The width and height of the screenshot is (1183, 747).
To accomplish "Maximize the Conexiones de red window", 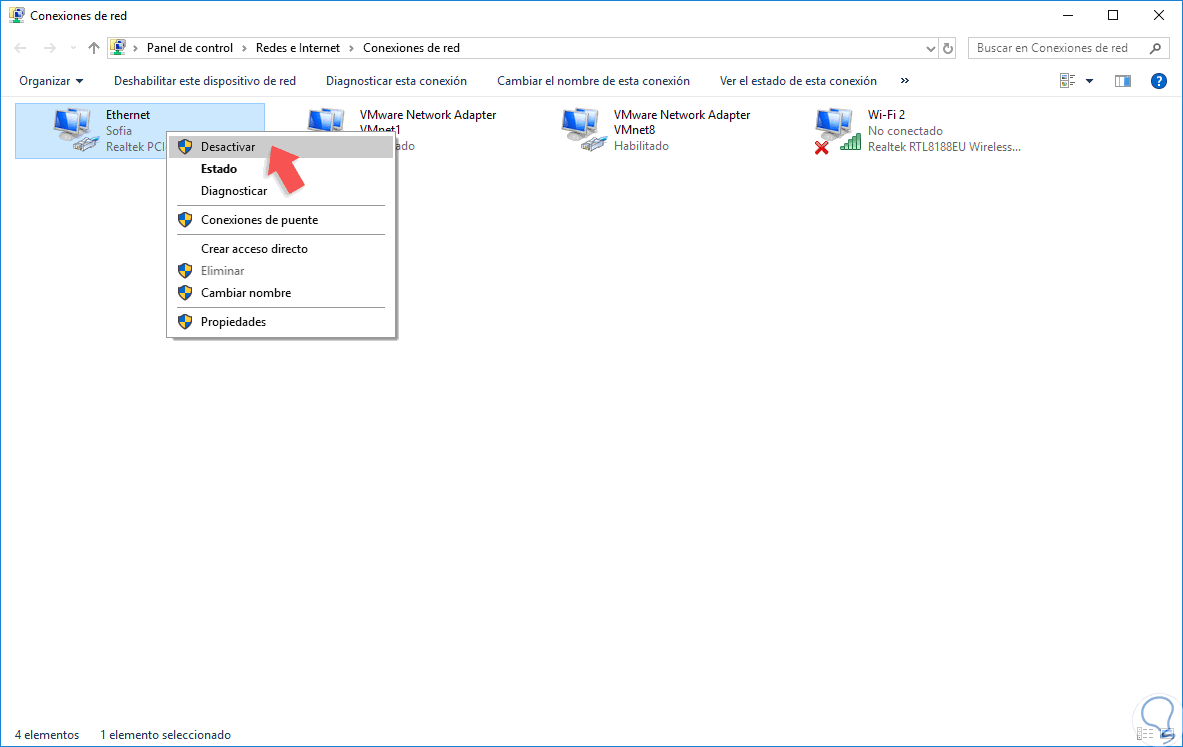I will tap(1113, 15).
